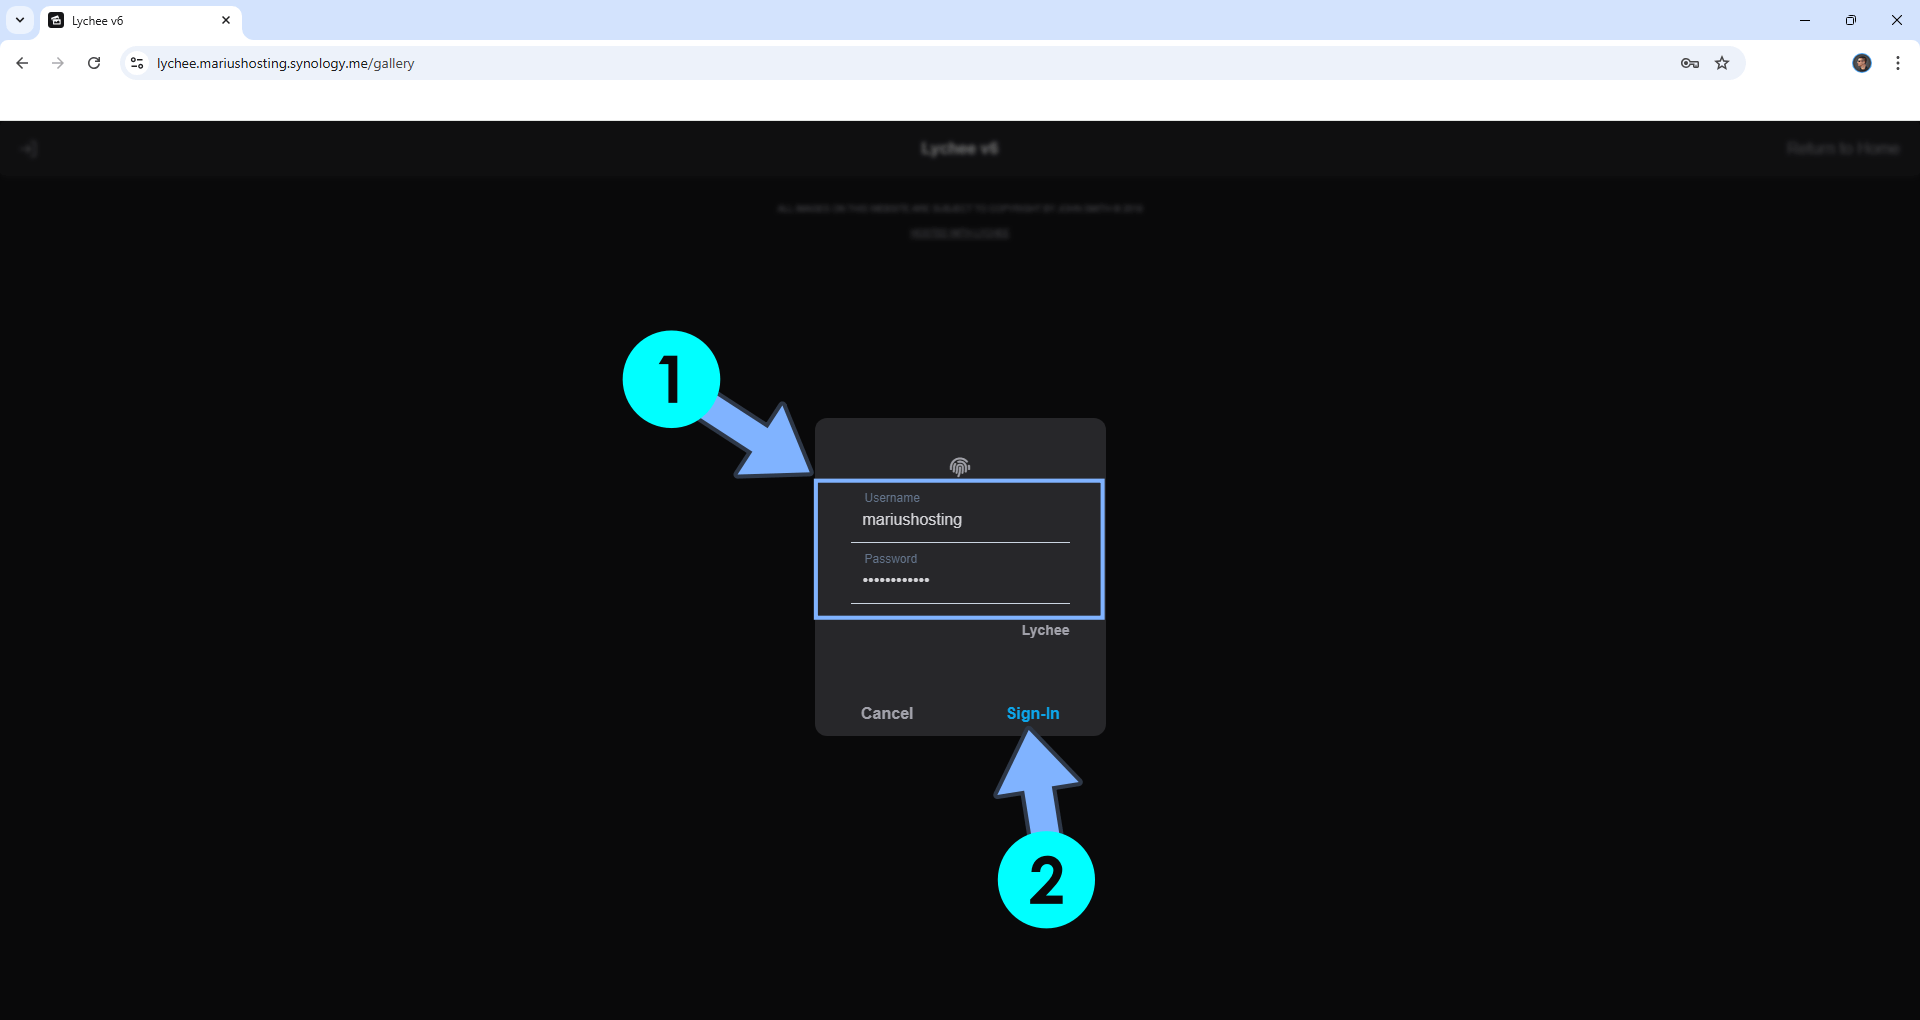Screen dimensions: 1920x1020
Task: Click the Lychee v6 header title
Action: point(960,149)
